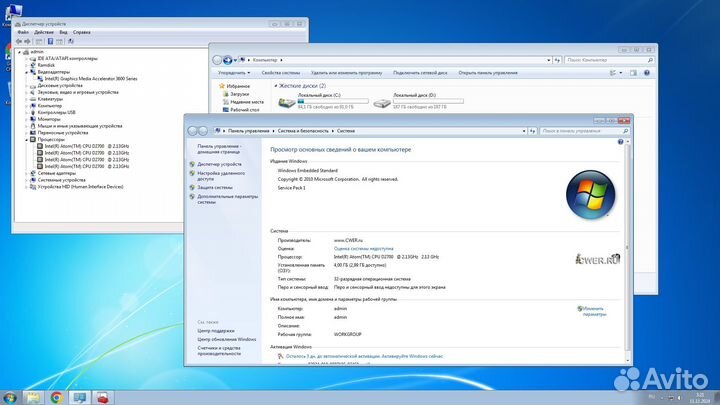The image size is (720, 405).
Task: Click the Диспетчер устройств sidebar link
Action: [x=219, y=163]
